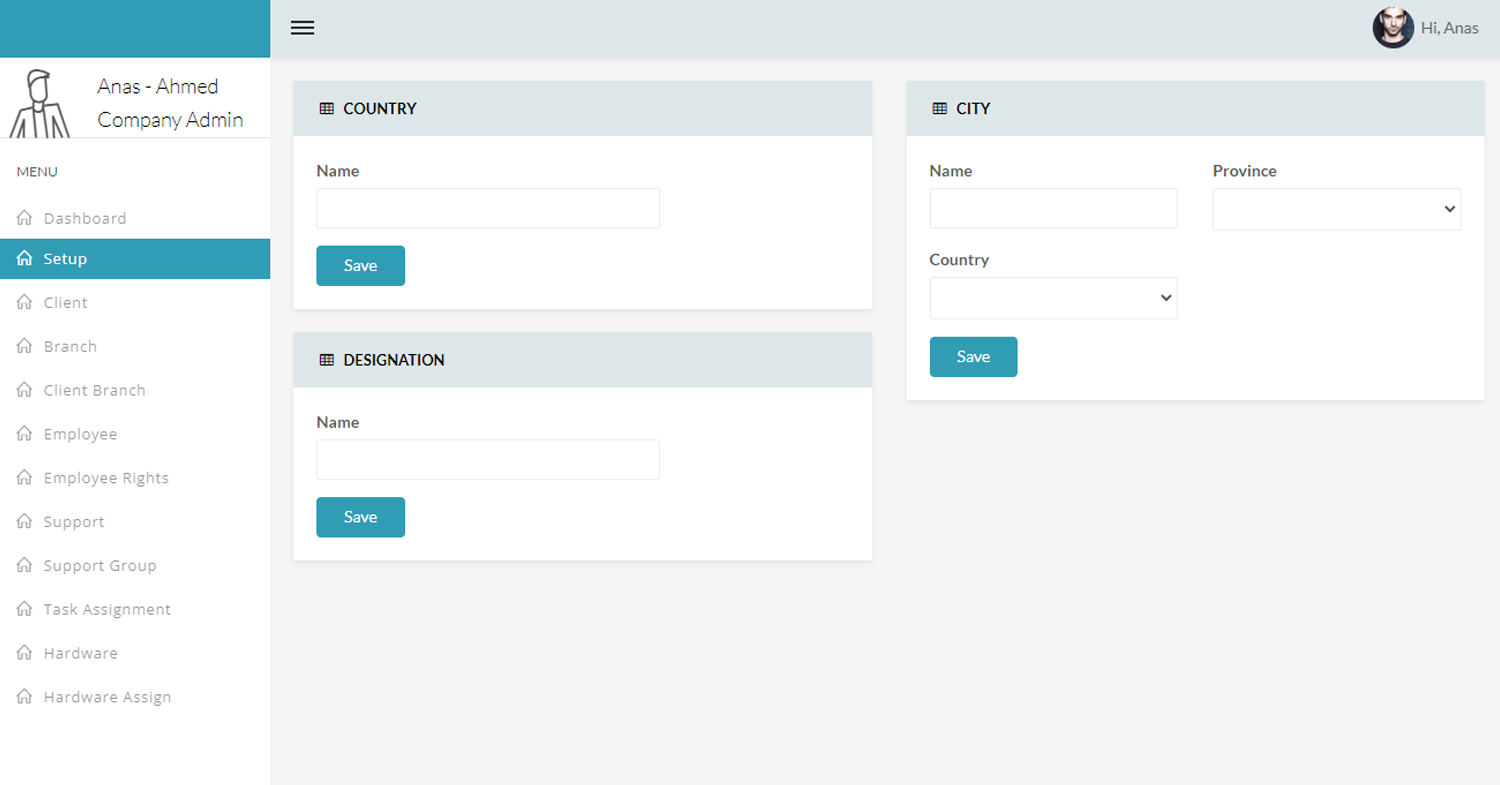The width and height of the screenshot is (1500, 785).
Task: Click the home icon beside Hardware Assign
Action: click(x=25, y=697)
